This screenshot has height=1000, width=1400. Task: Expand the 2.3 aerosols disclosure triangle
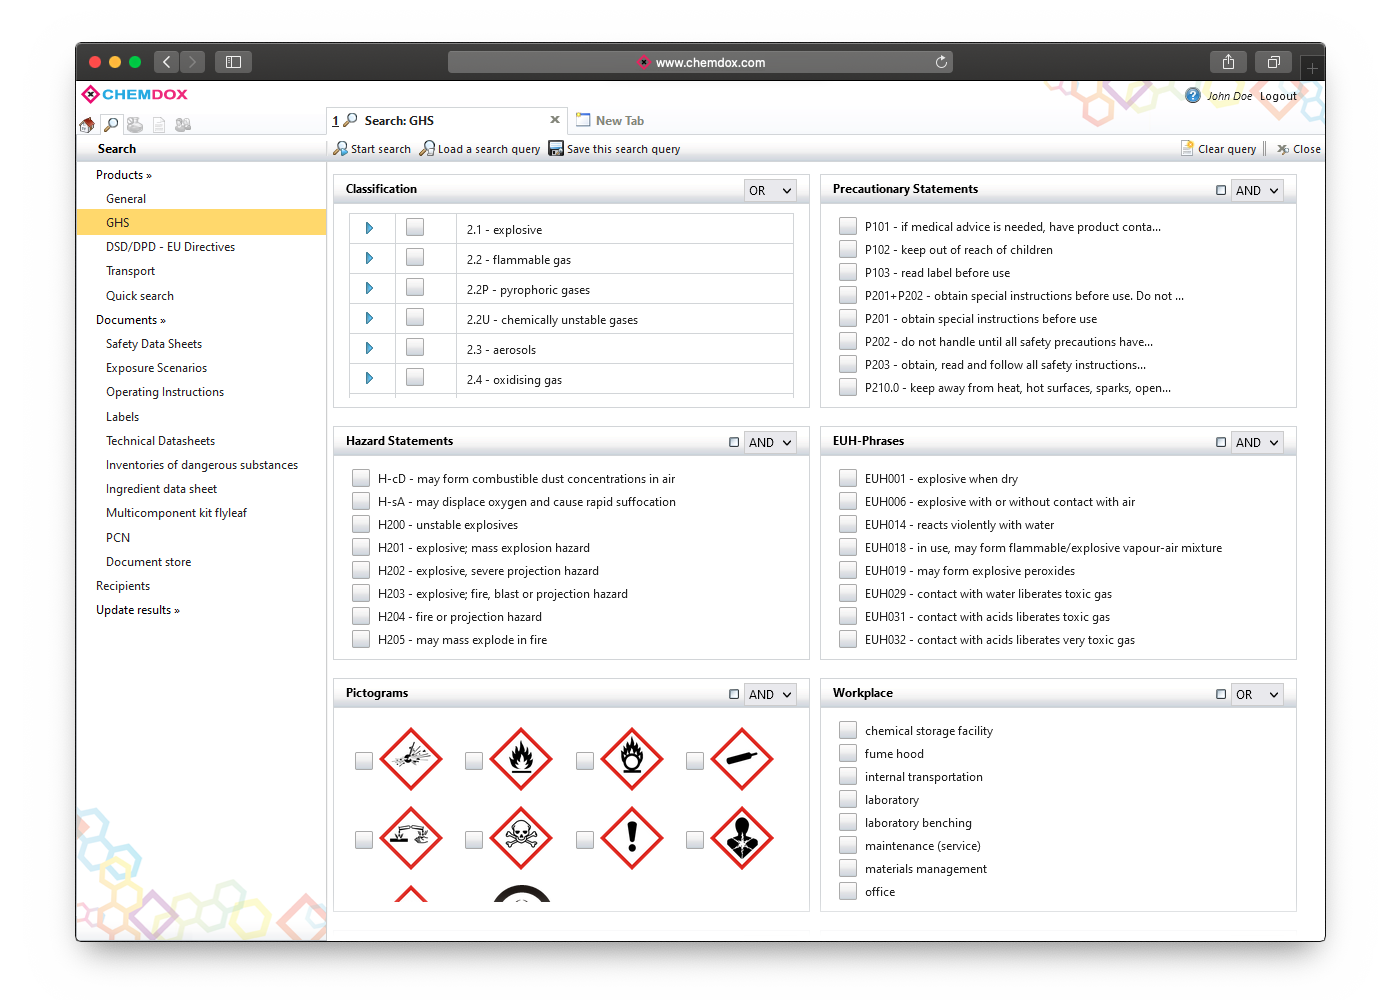371,347
